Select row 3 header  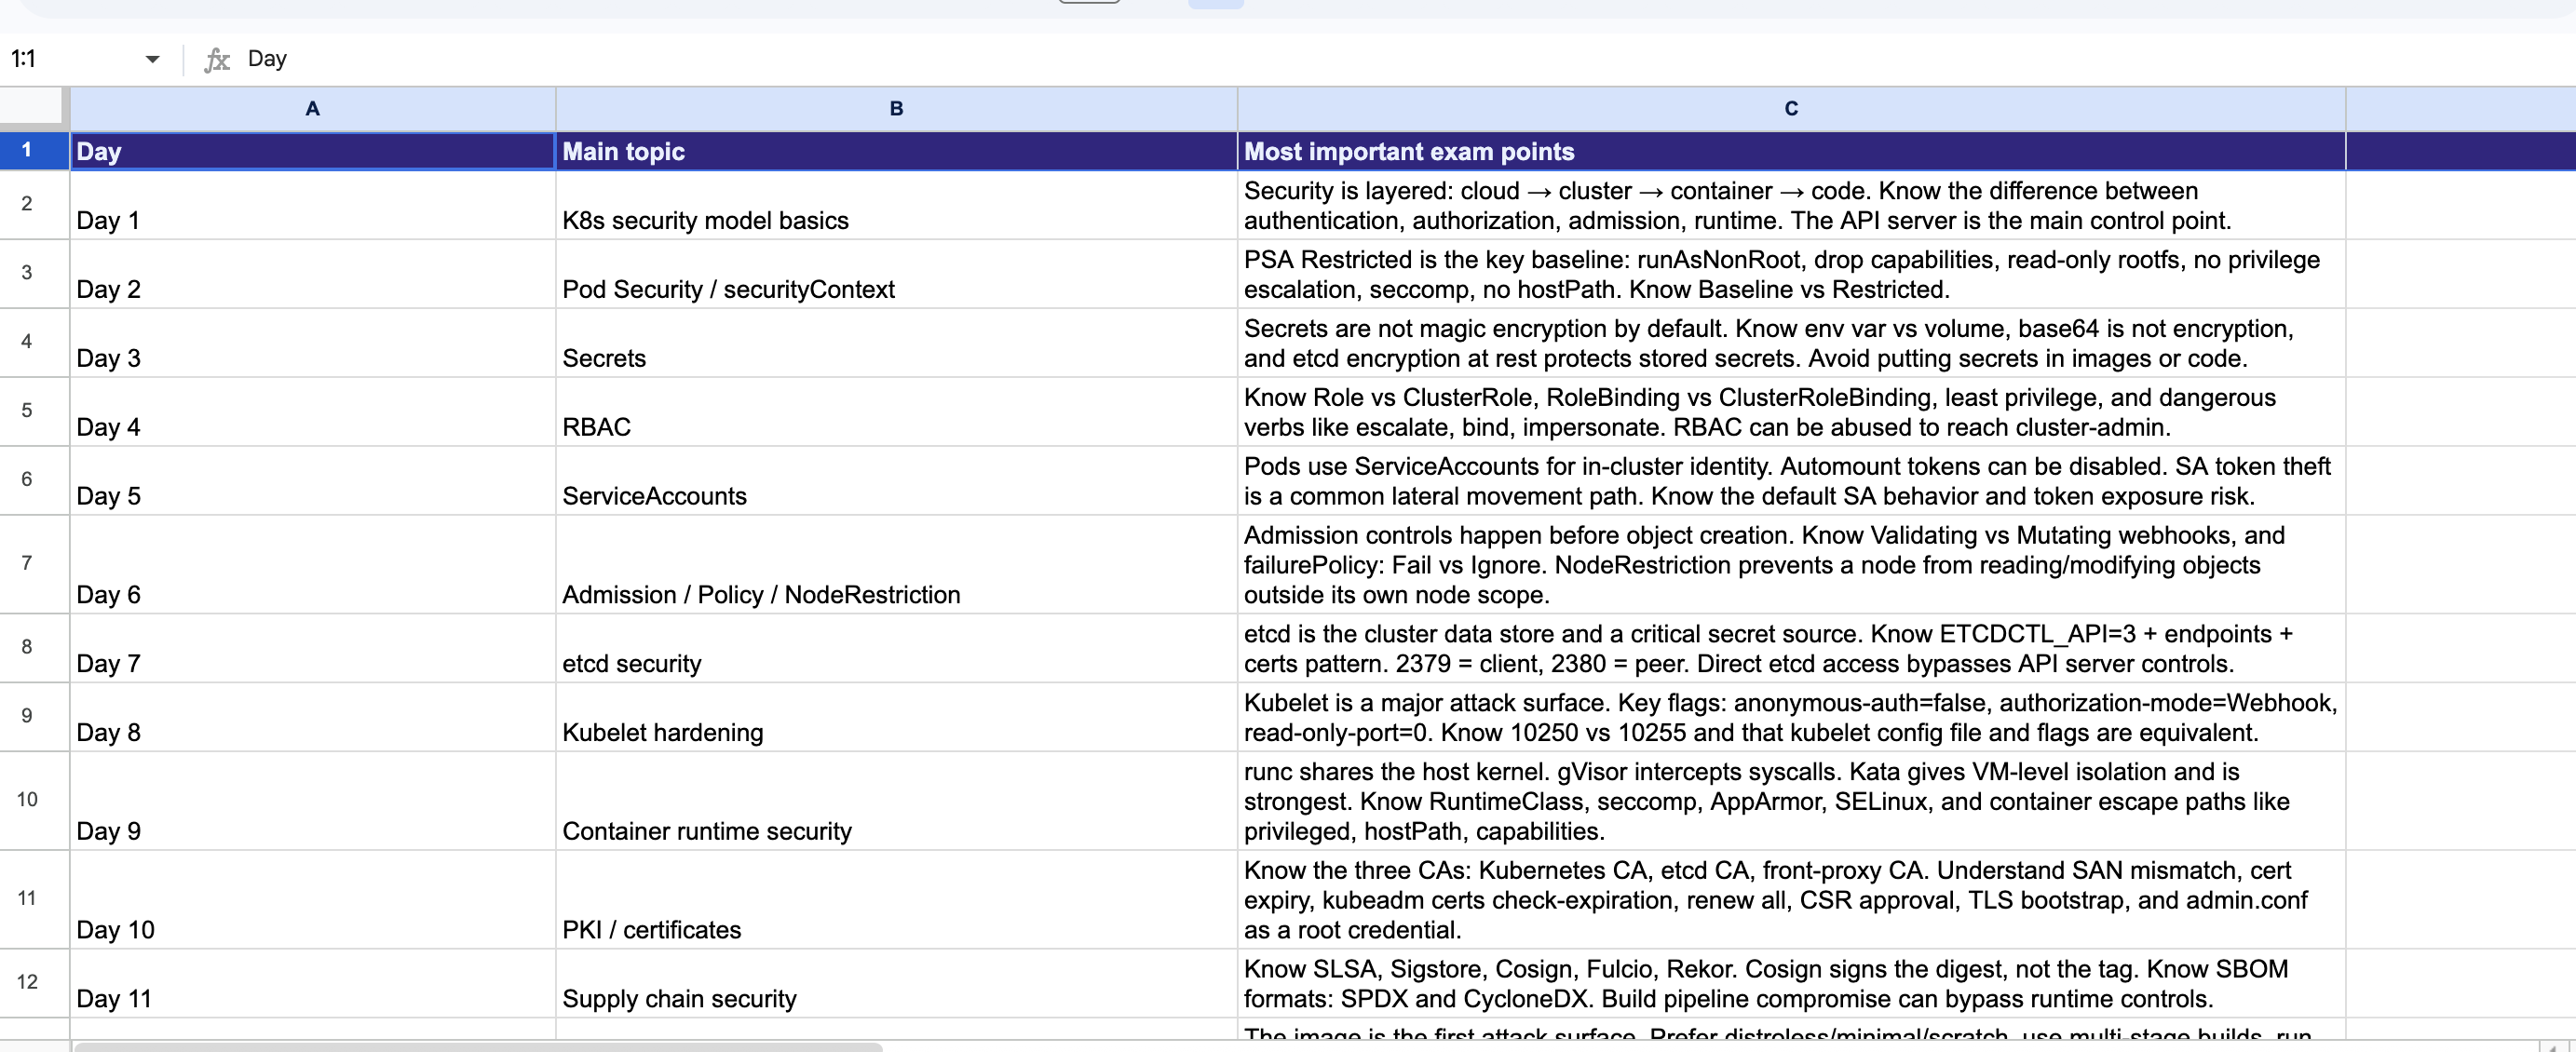tap(34, 274)
